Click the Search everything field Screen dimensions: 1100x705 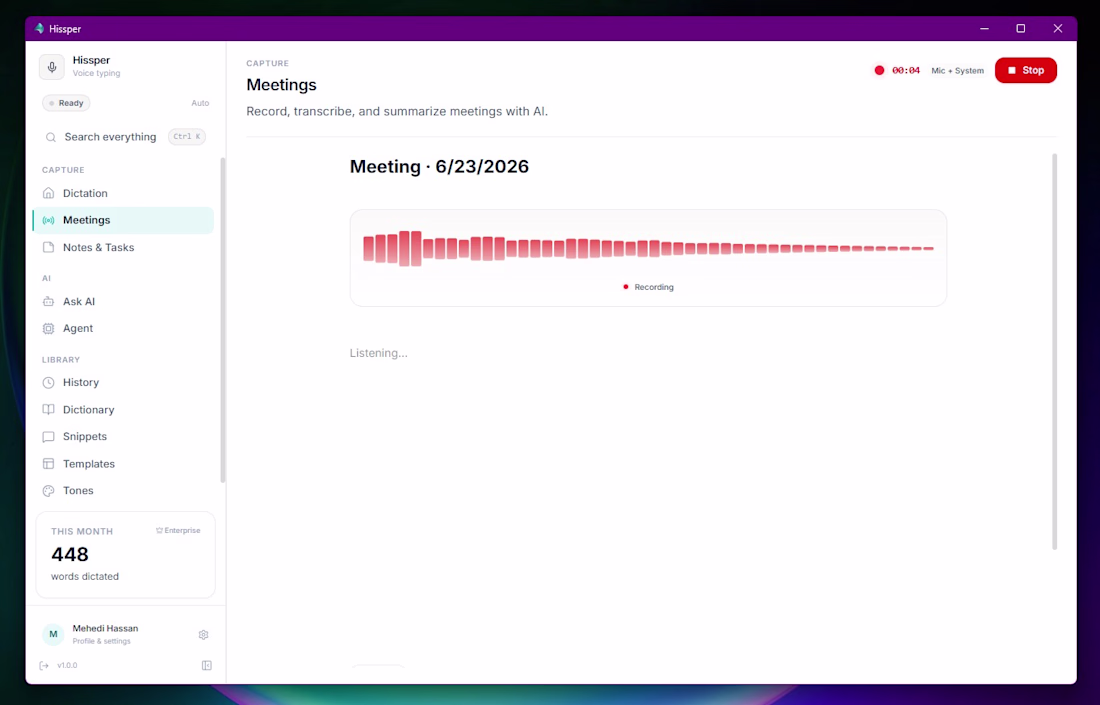(x=124, y=137)
